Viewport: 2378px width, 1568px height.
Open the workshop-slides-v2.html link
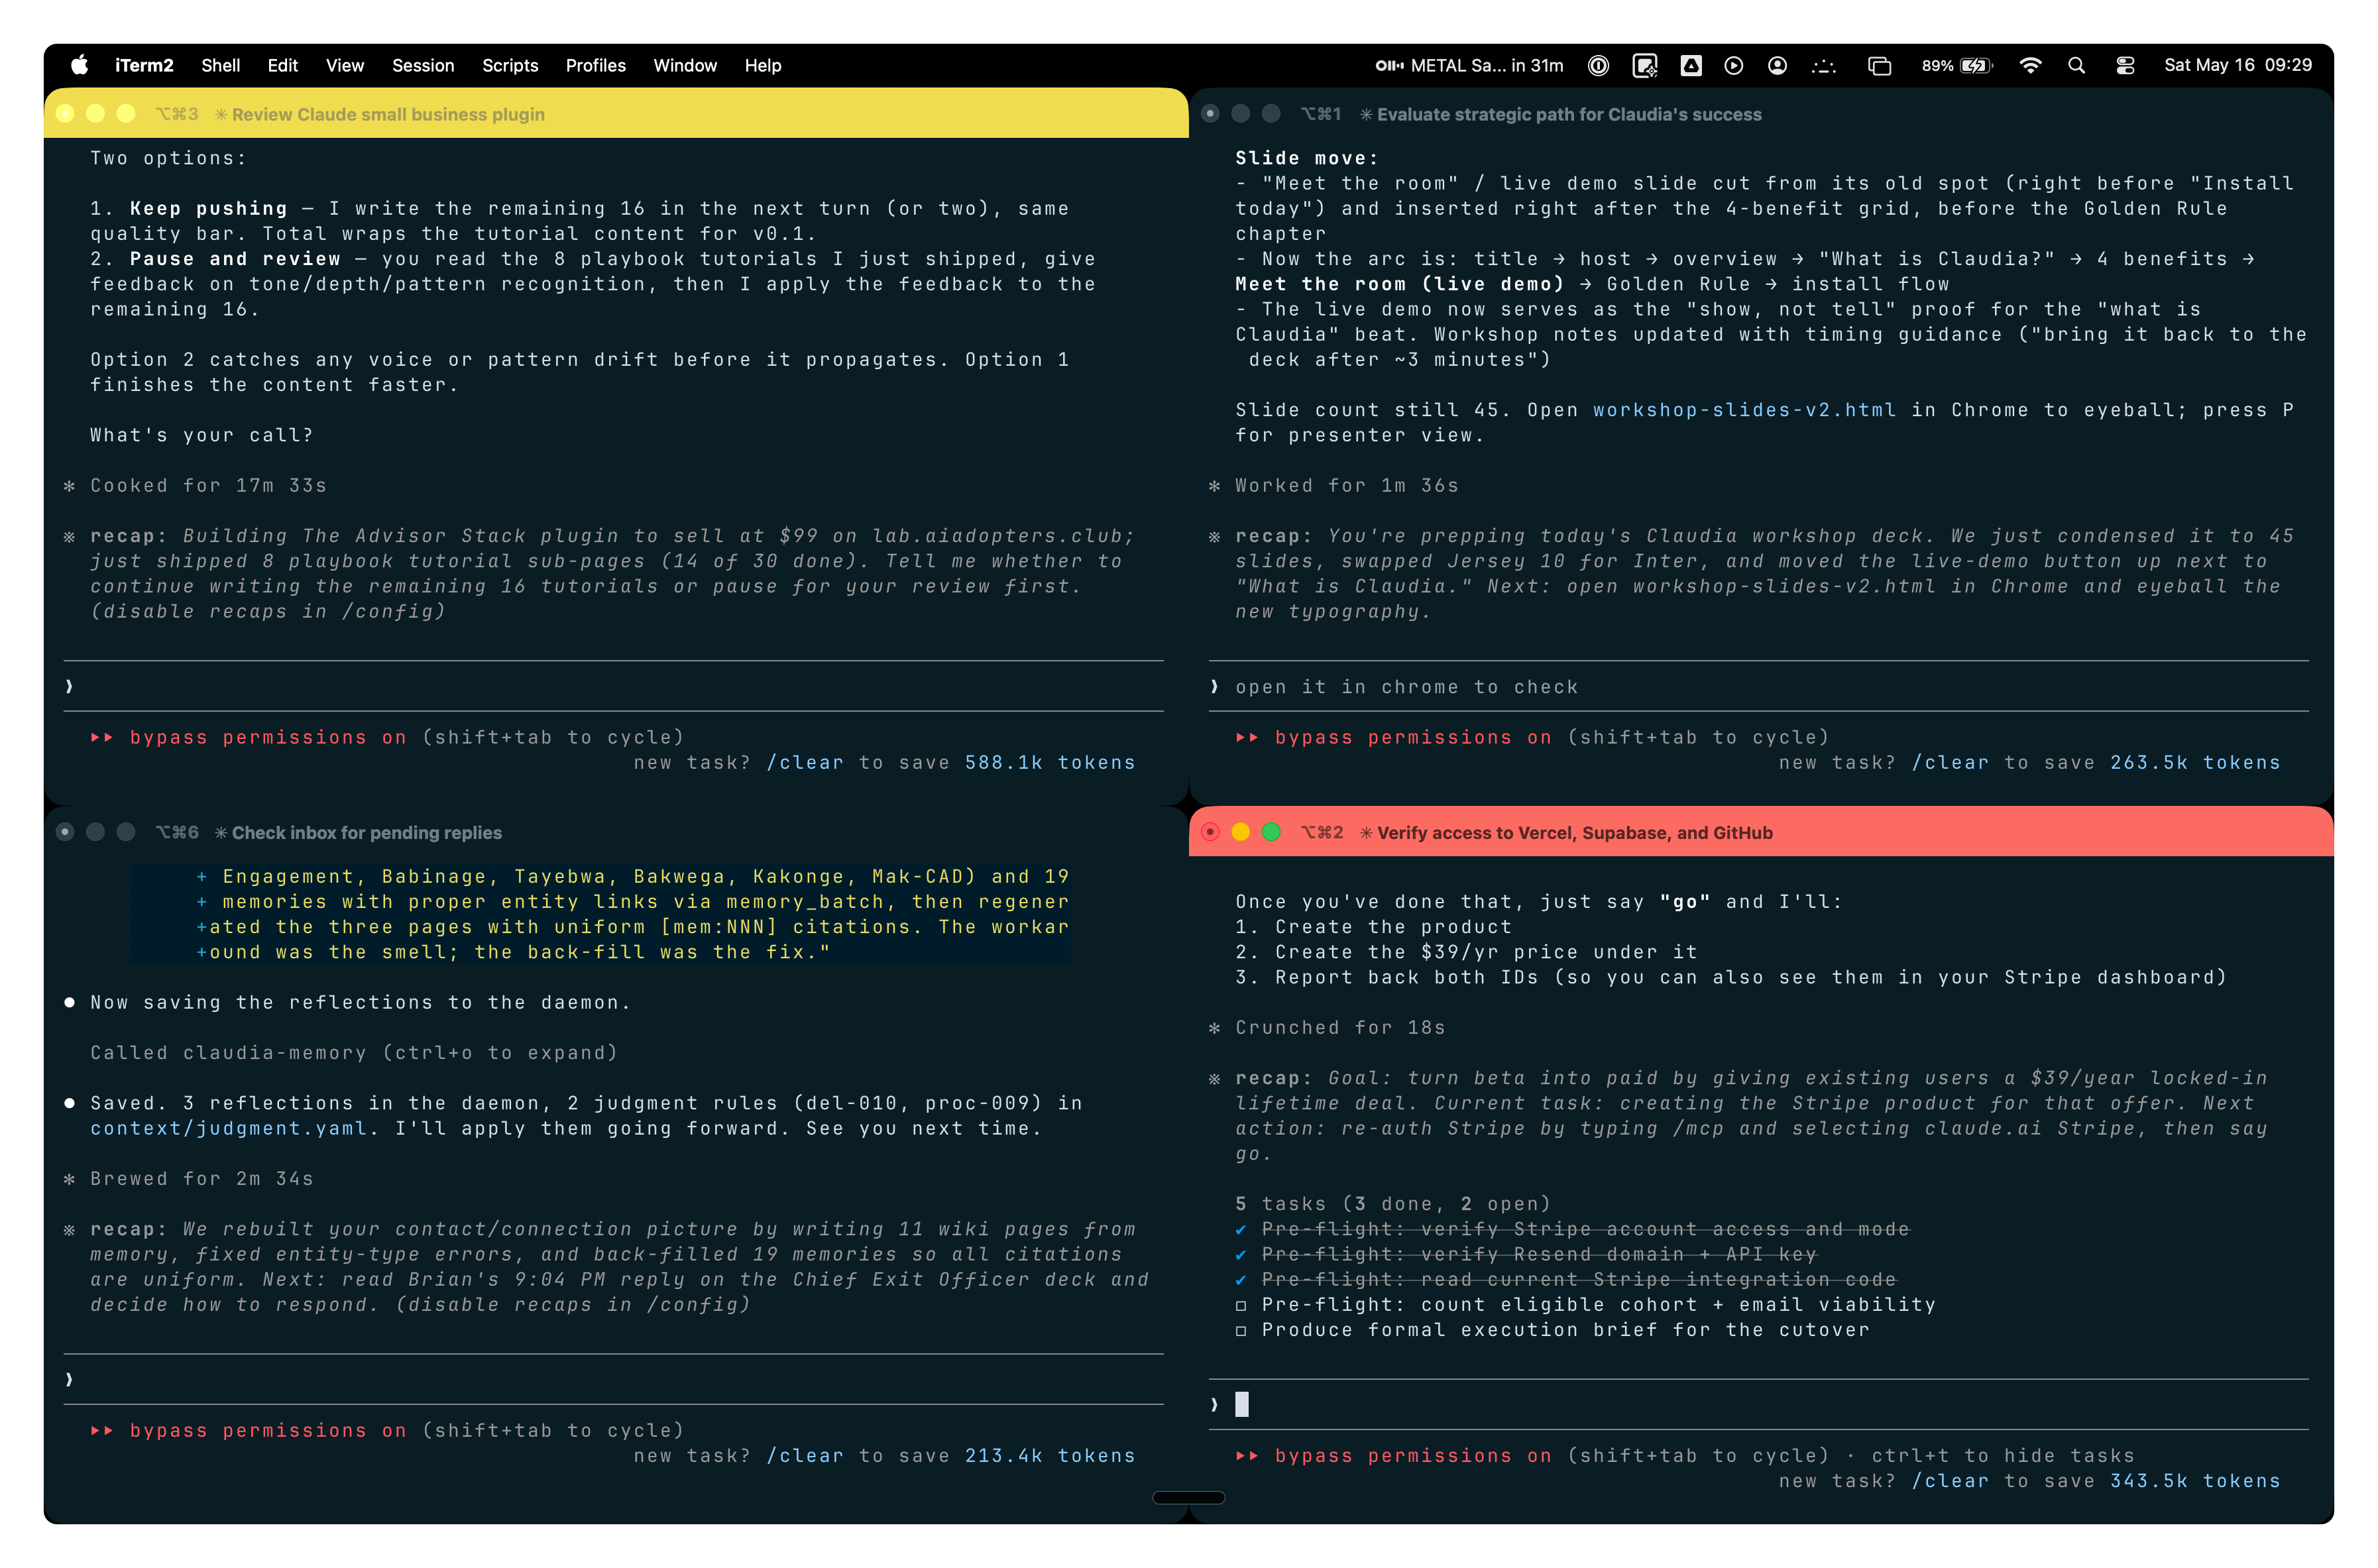point(1744,410)
